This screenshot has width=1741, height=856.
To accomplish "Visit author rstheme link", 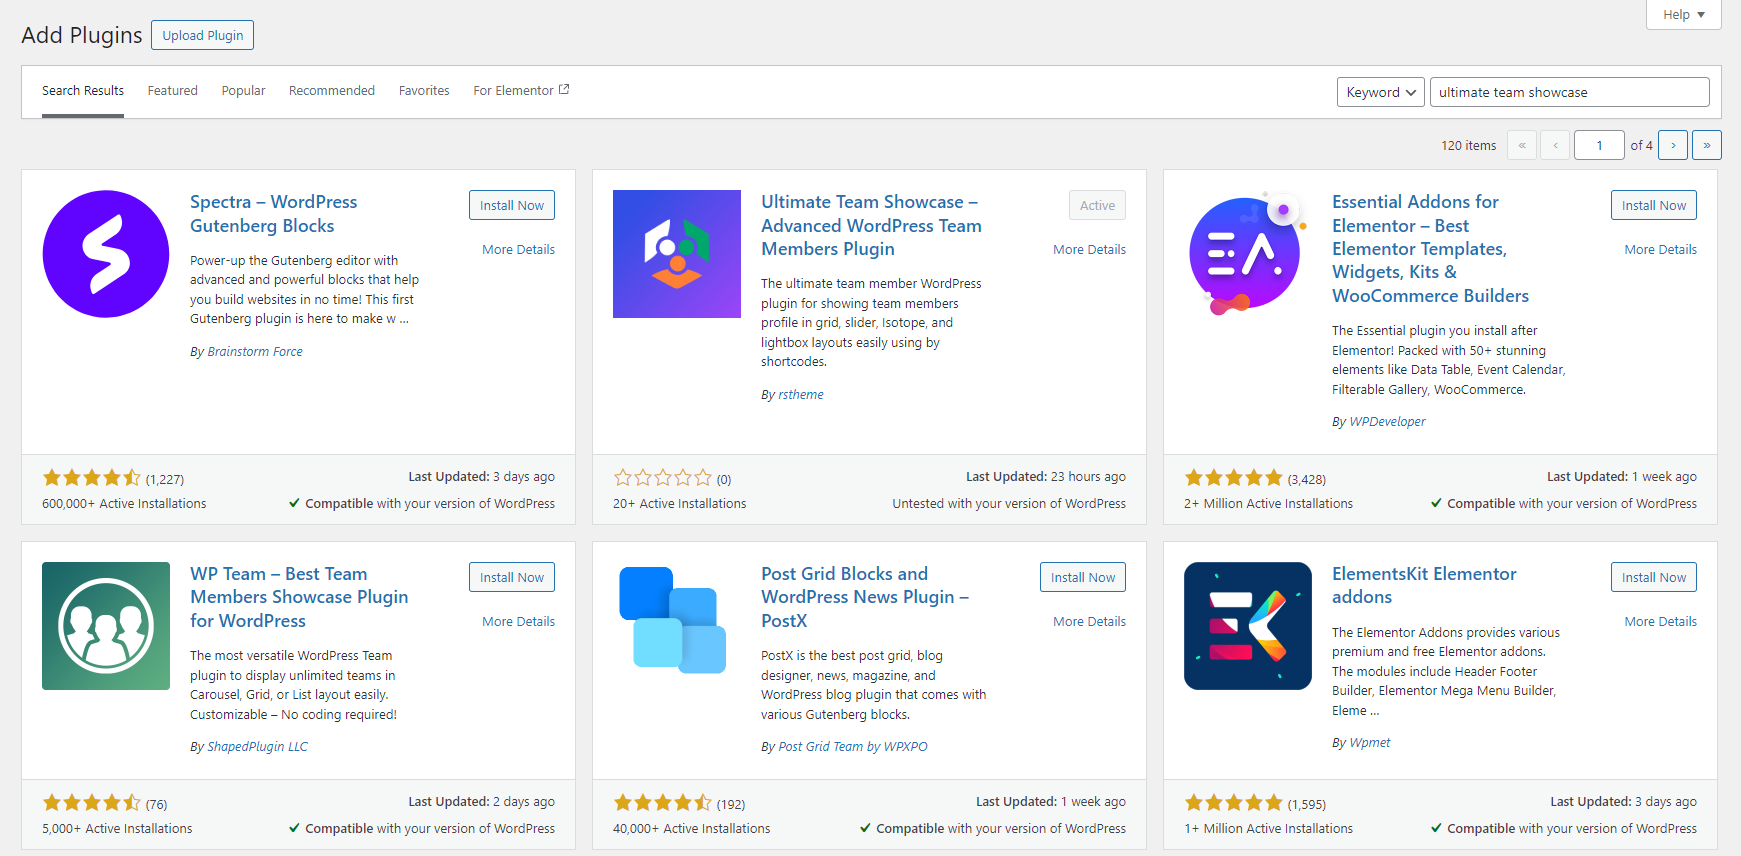I will pos(801,395).
